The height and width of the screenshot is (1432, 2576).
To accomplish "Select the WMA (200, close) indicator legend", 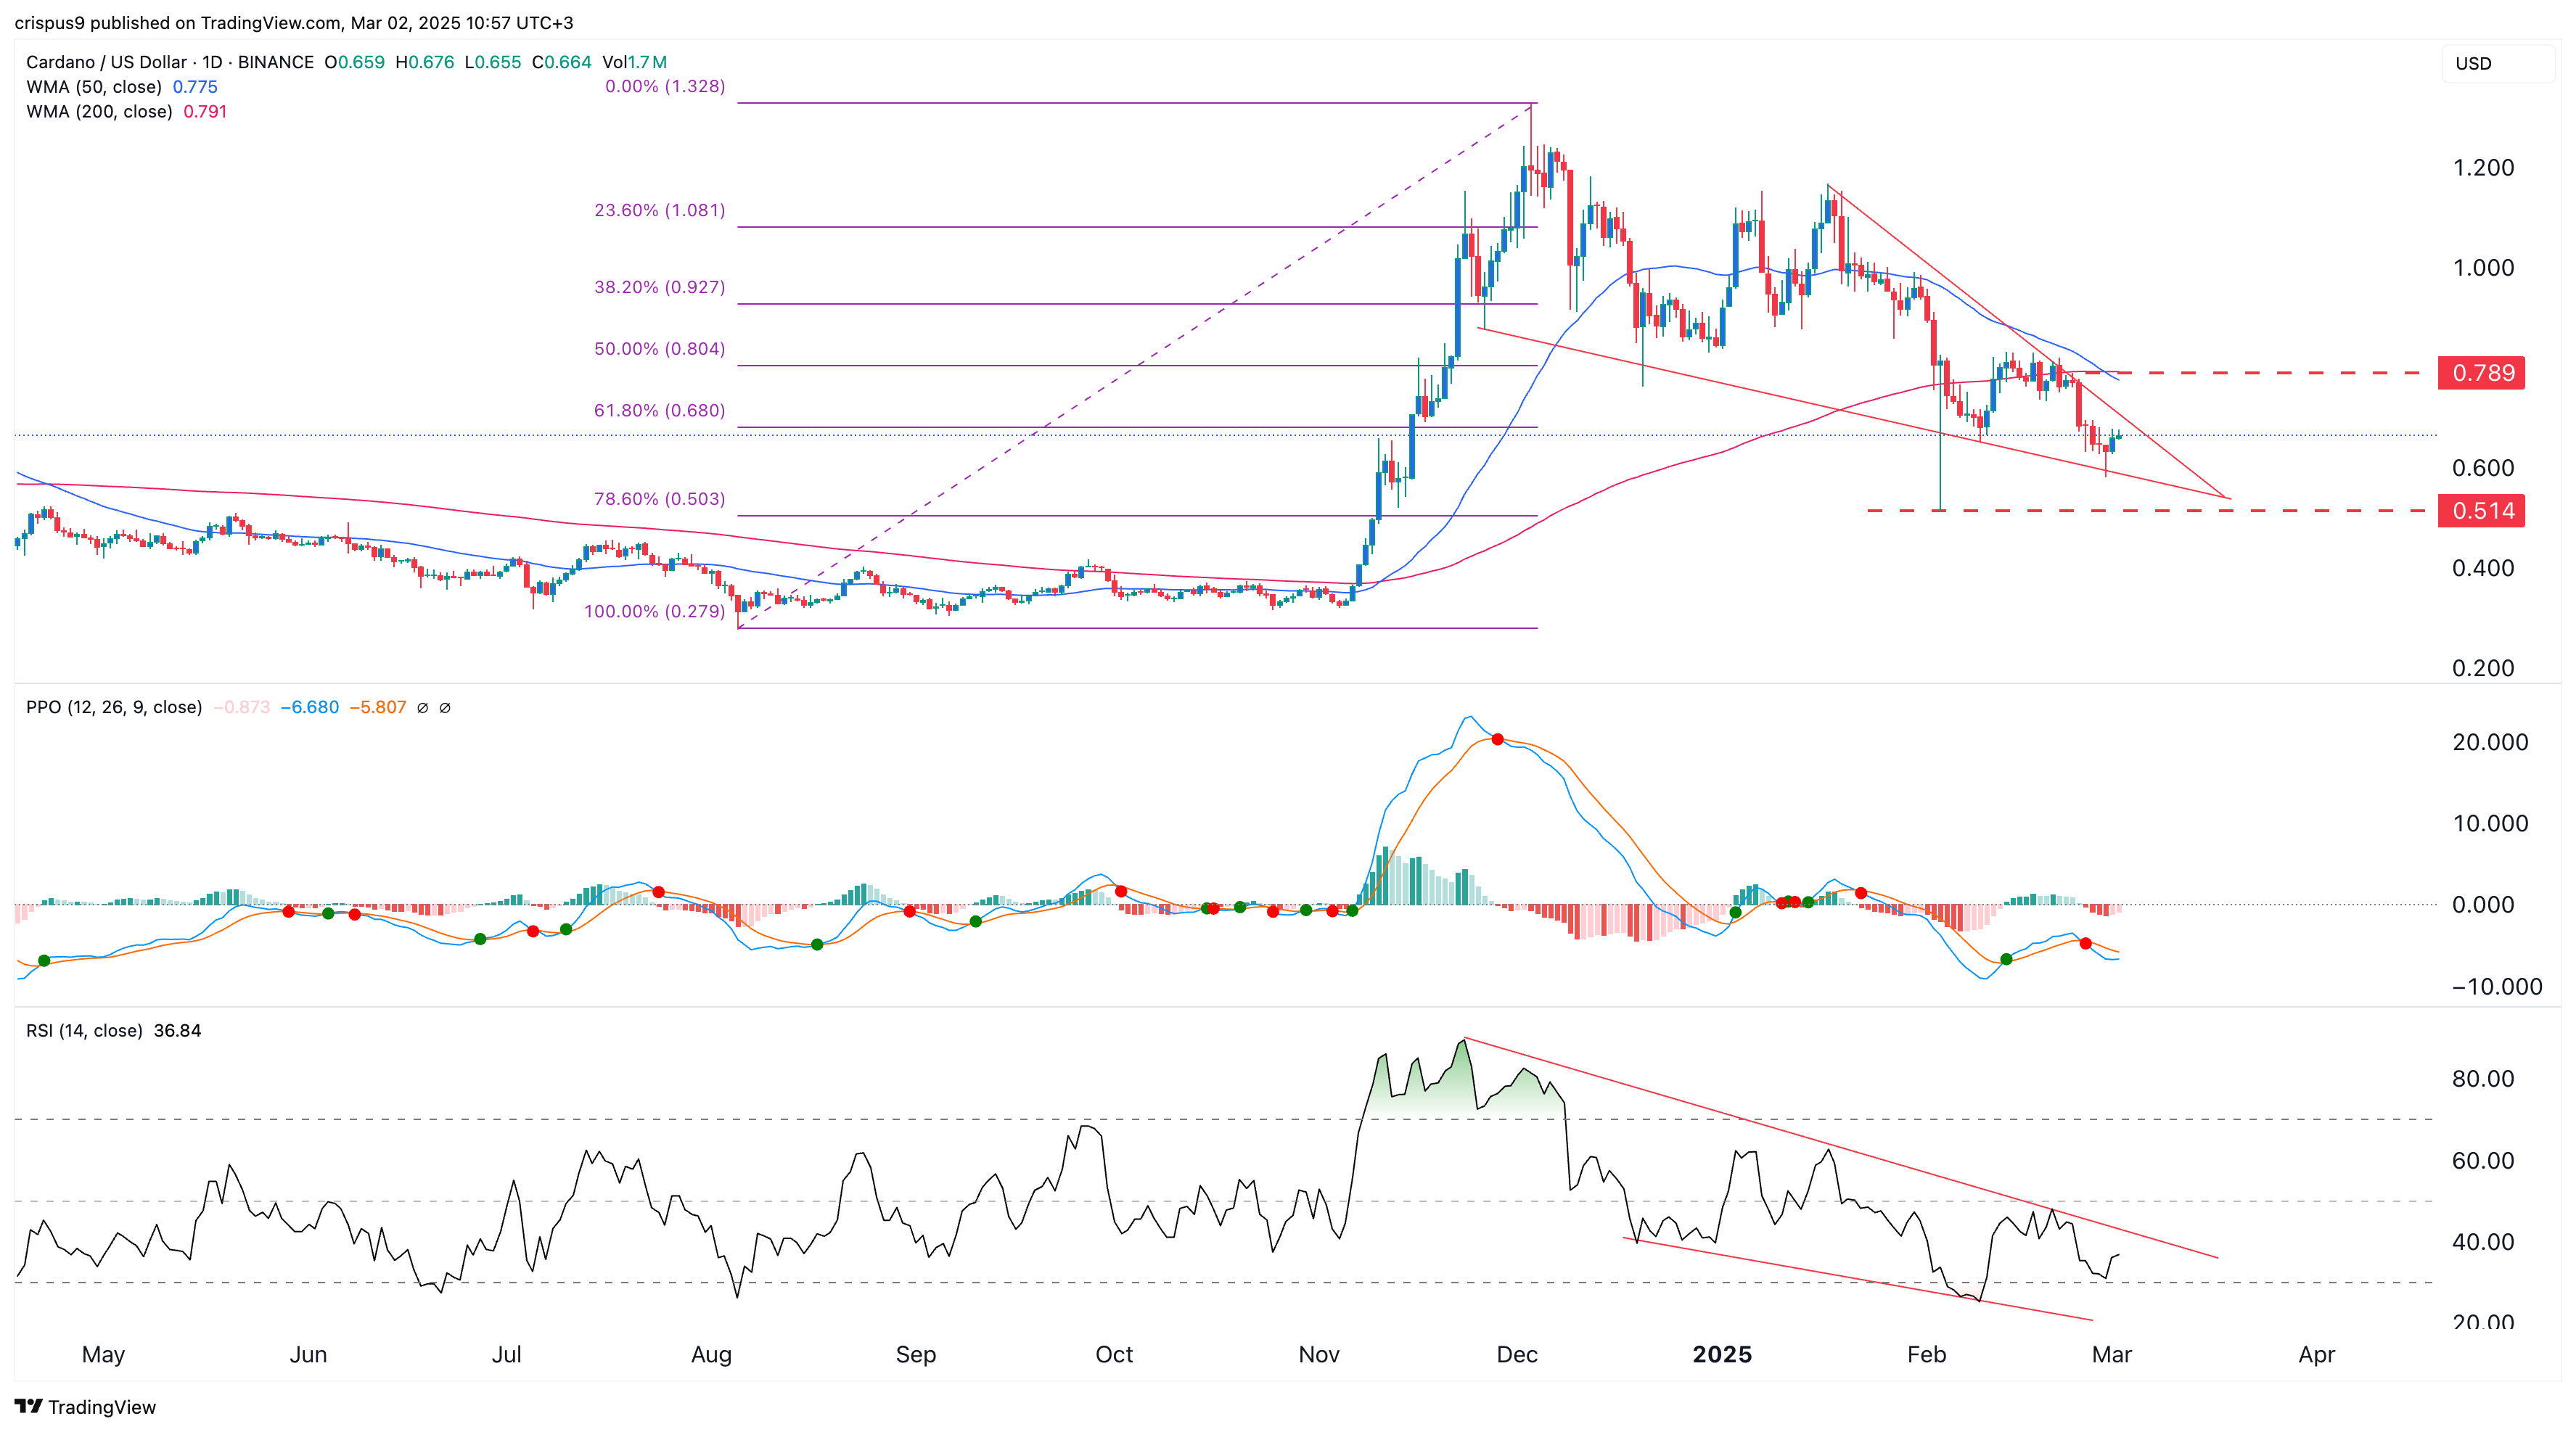I will pos(99,112).
